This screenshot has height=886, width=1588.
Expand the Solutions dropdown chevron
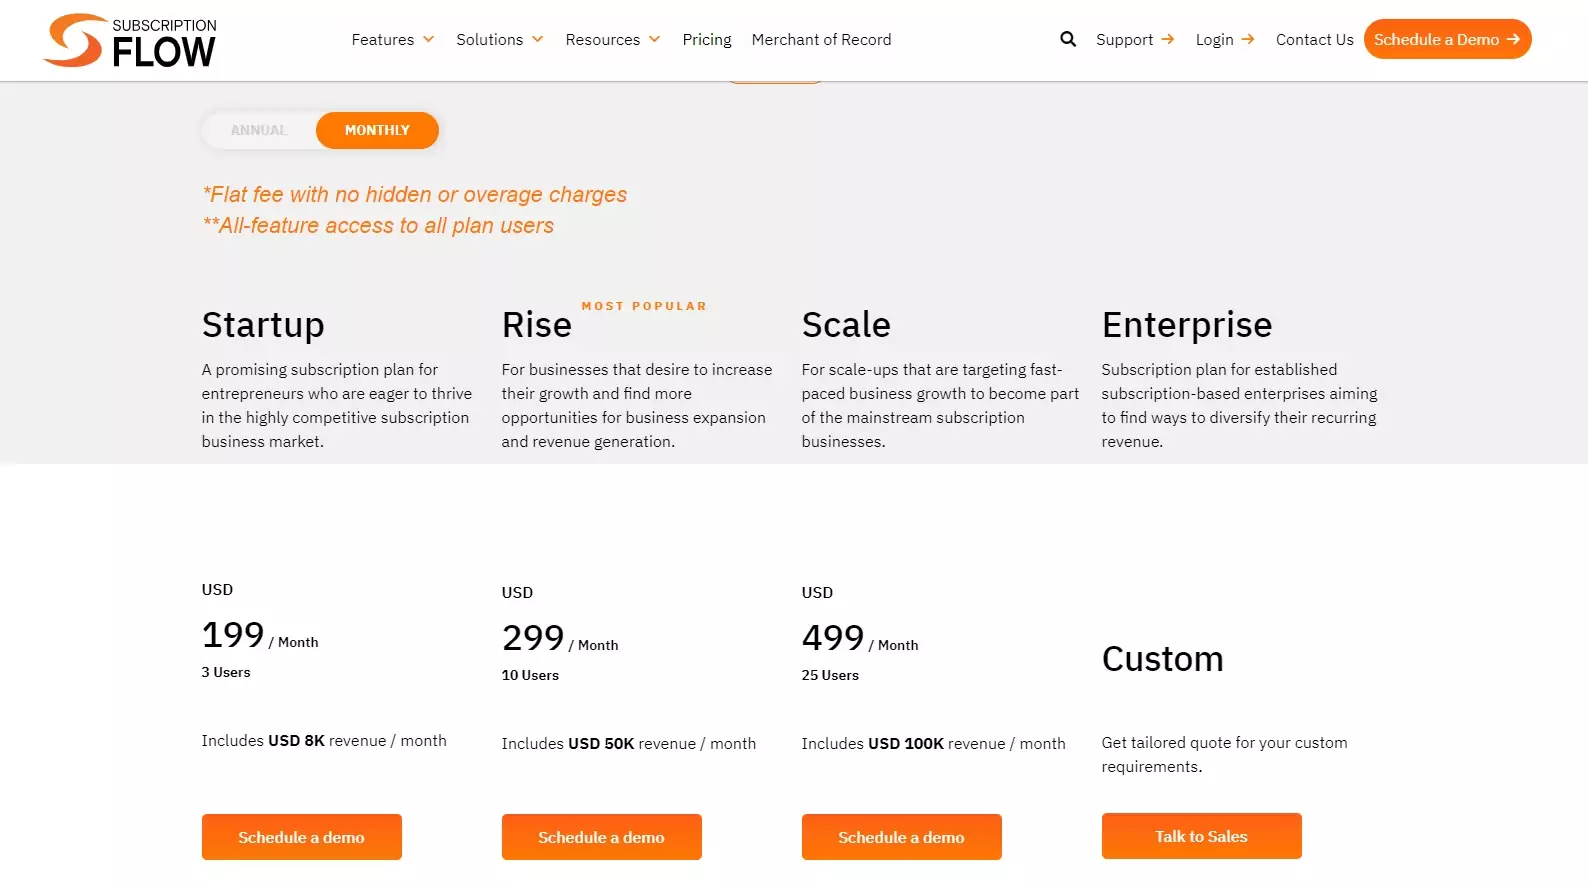pyautogui.click(x=538, y=39)
